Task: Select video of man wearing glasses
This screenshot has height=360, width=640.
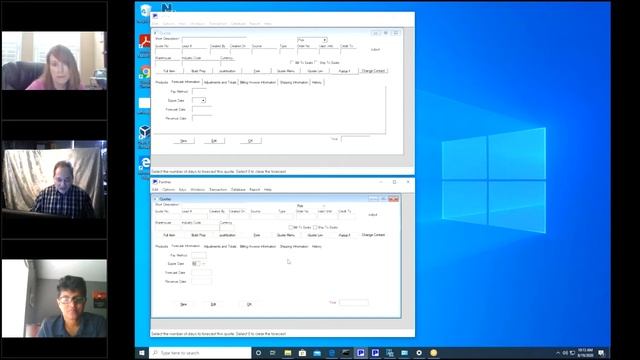Action: [x=54, y=298]
